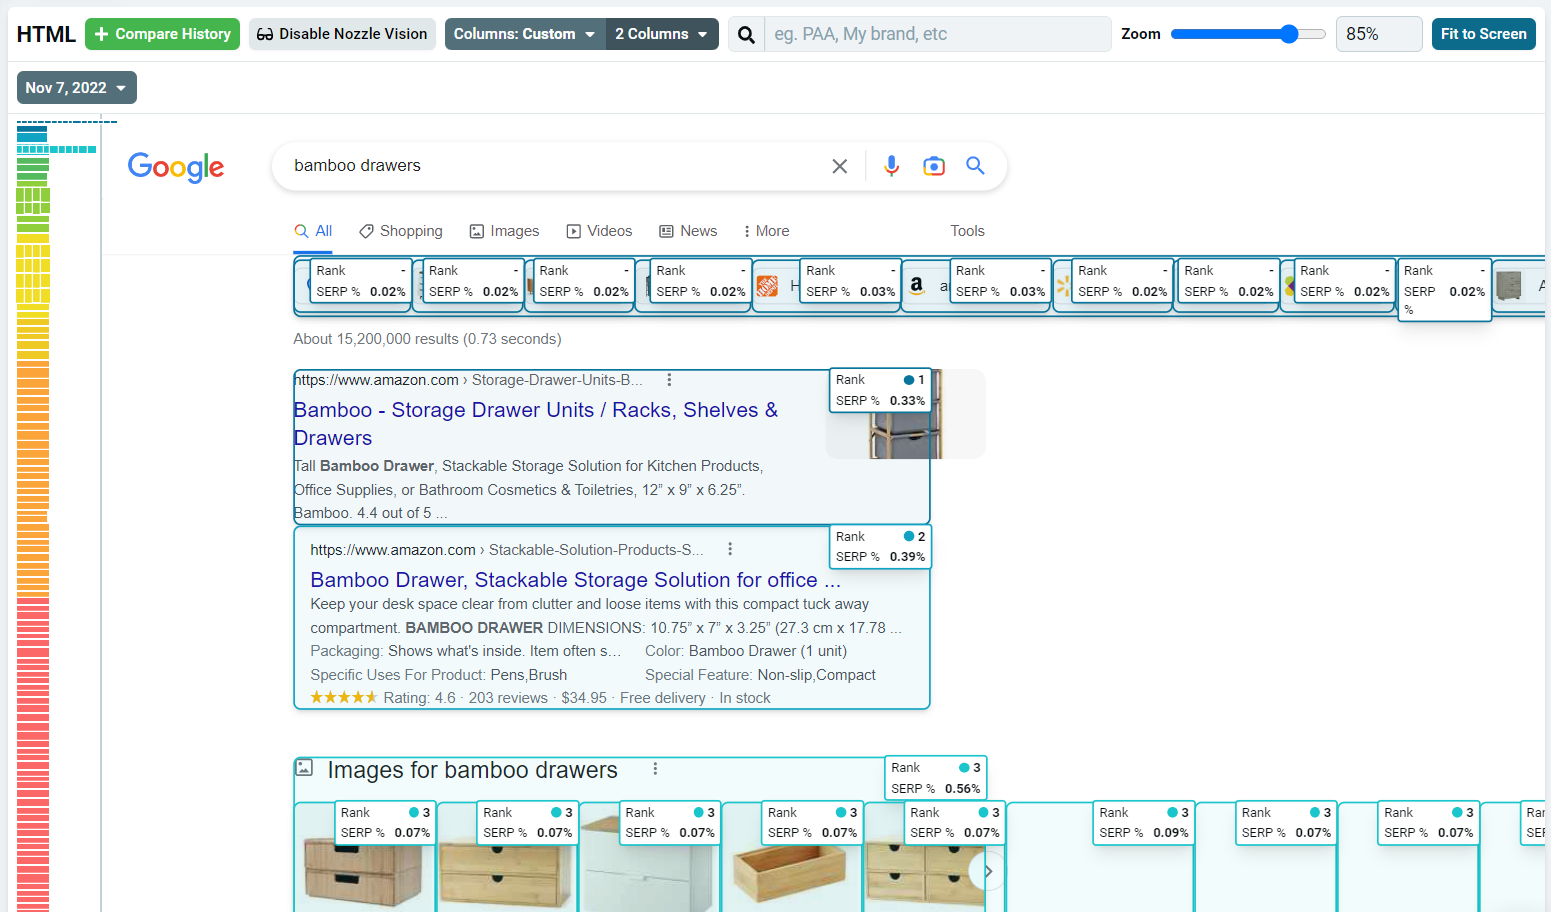This screenshot has height=912, width=1551.
Task: Click the amazon.com Stackable-Solution-Products URL
Action: click(507, 550)
